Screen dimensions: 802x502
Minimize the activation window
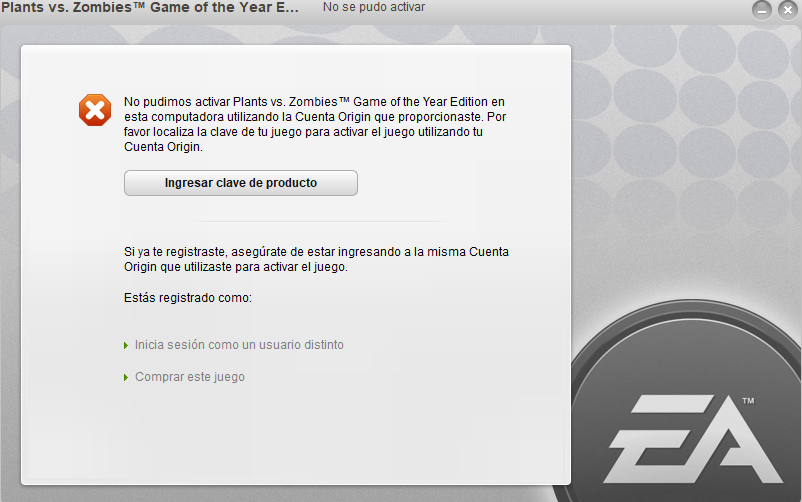[x=762, y=10]
